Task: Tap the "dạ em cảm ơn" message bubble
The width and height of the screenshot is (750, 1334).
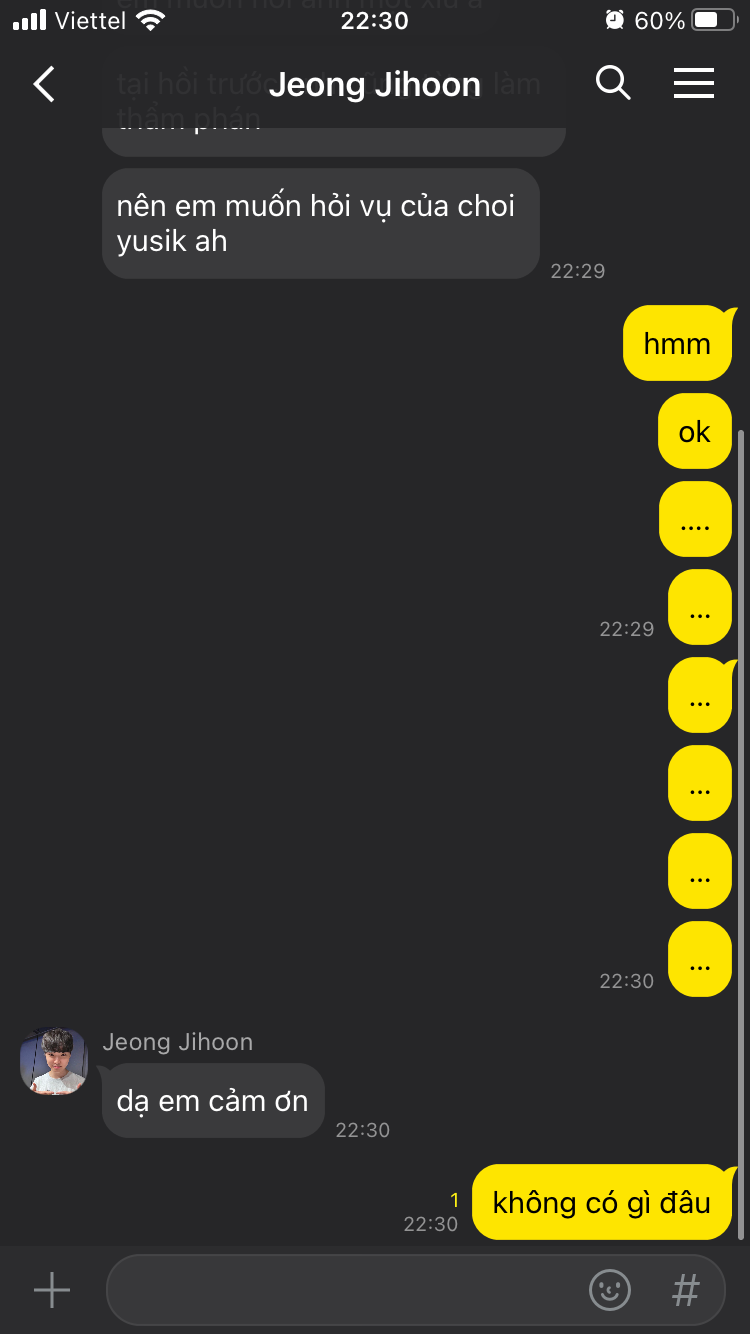Action: tap(213, 1101)
